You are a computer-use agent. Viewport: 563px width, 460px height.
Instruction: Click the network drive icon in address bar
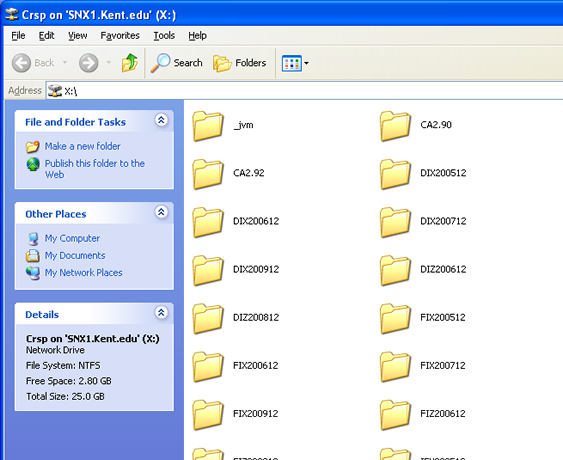point(55,90)
